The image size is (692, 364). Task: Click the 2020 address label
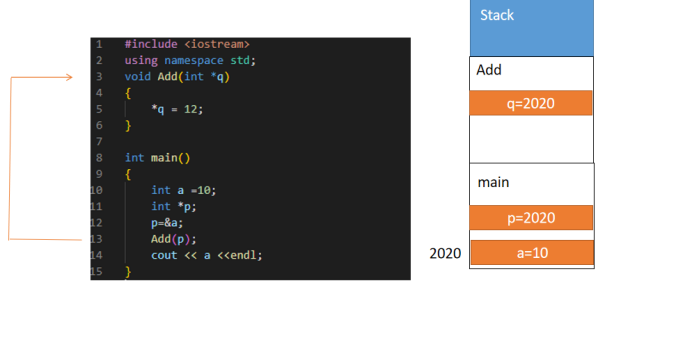point(445,253)
